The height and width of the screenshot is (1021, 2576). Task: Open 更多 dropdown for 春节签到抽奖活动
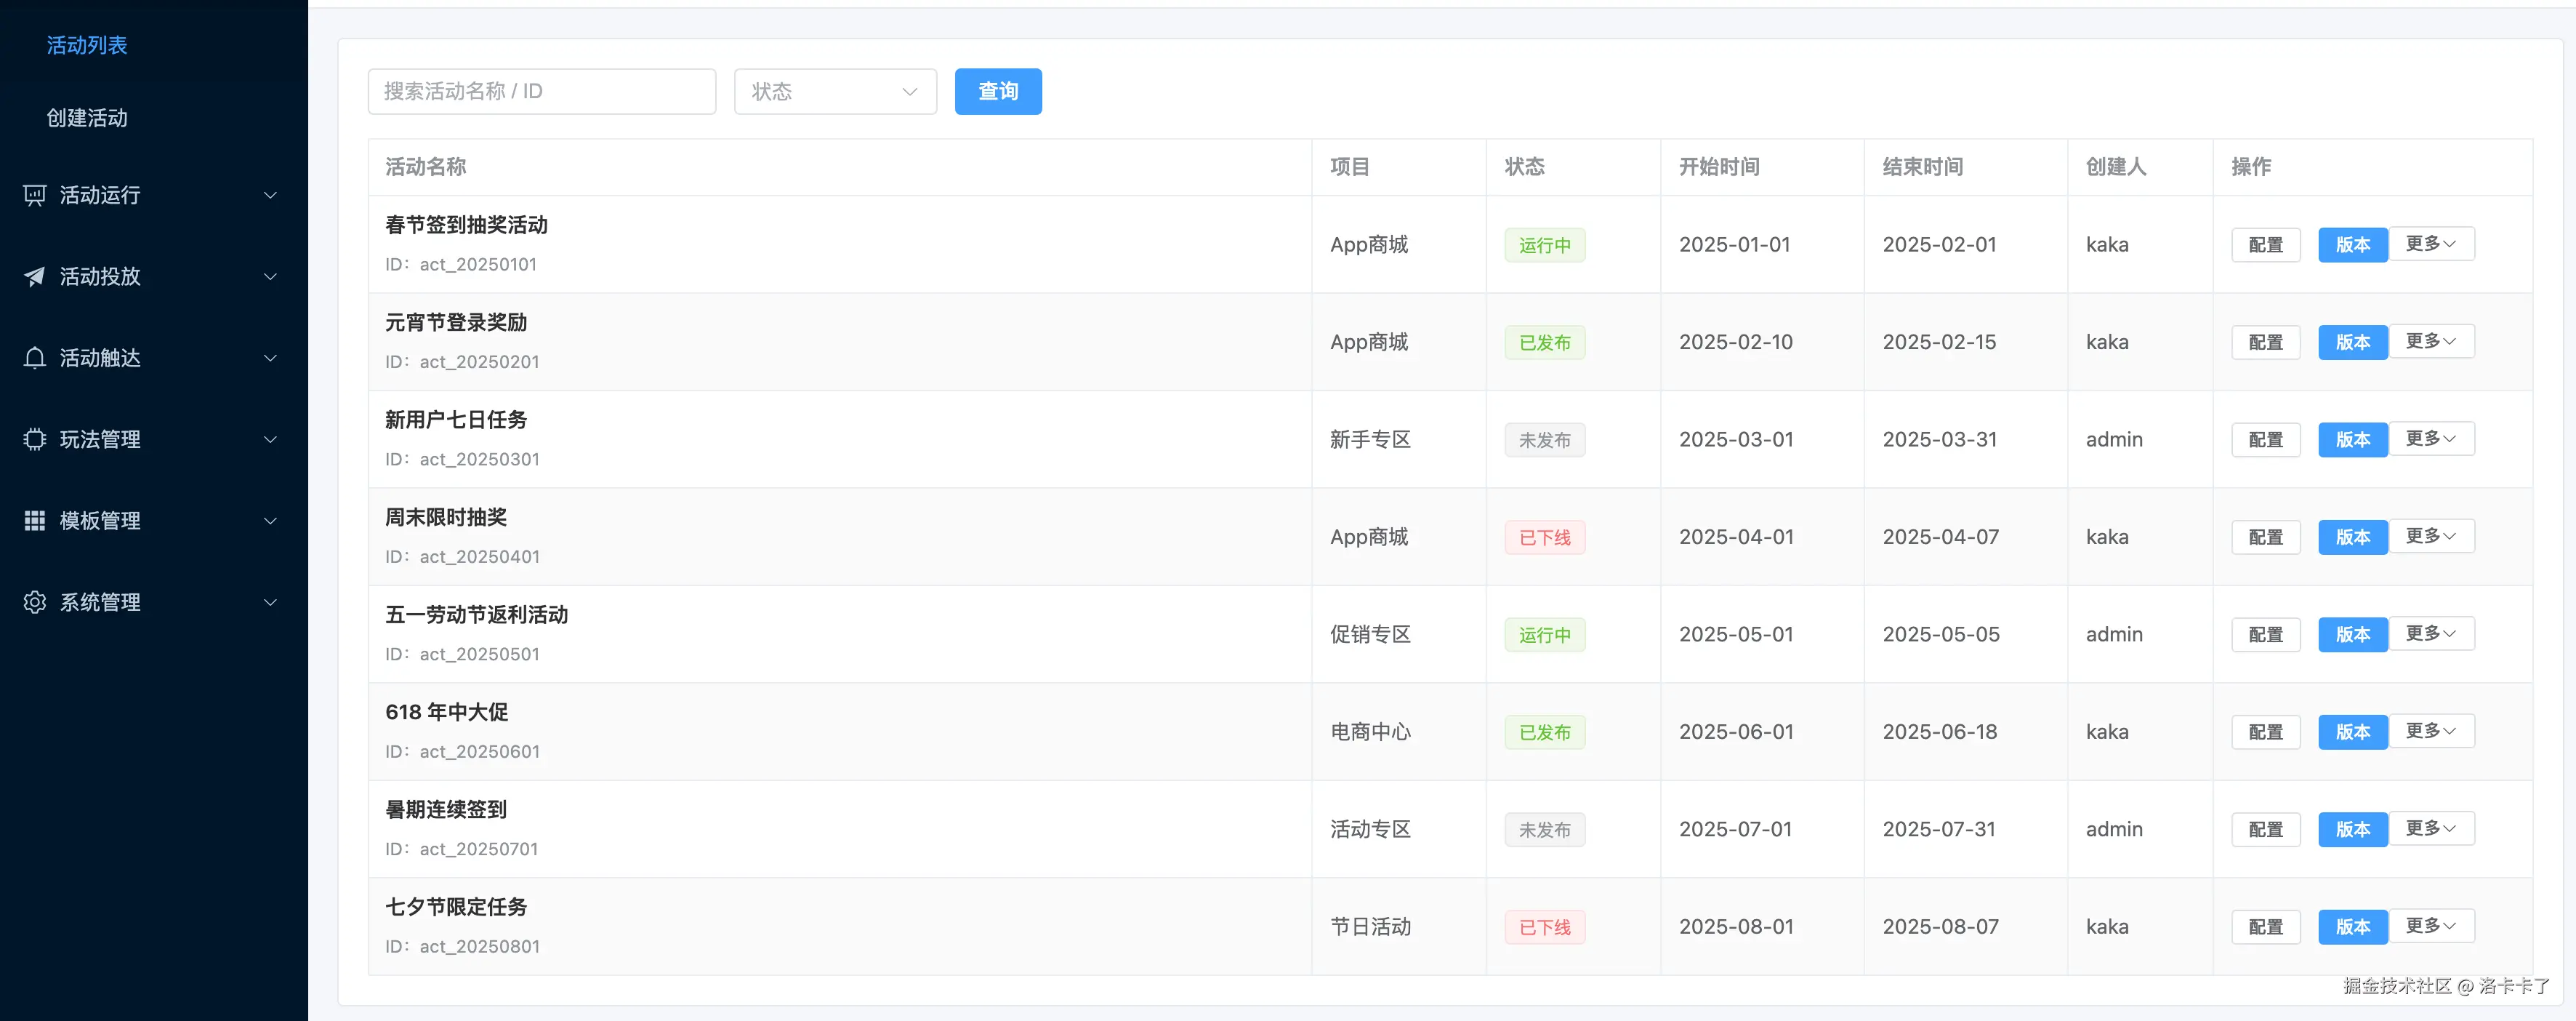(x=2431, y=244)
